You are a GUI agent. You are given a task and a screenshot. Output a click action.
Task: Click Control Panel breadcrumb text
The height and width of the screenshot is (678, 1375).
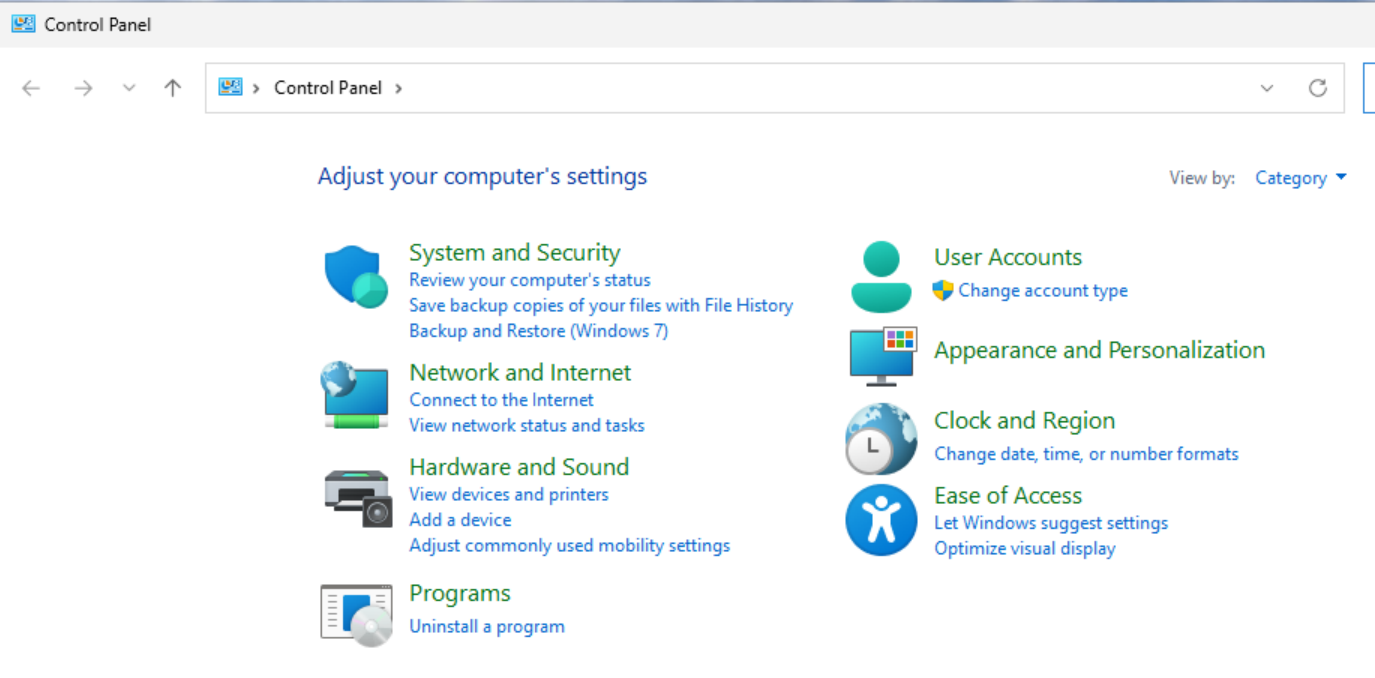328,88
